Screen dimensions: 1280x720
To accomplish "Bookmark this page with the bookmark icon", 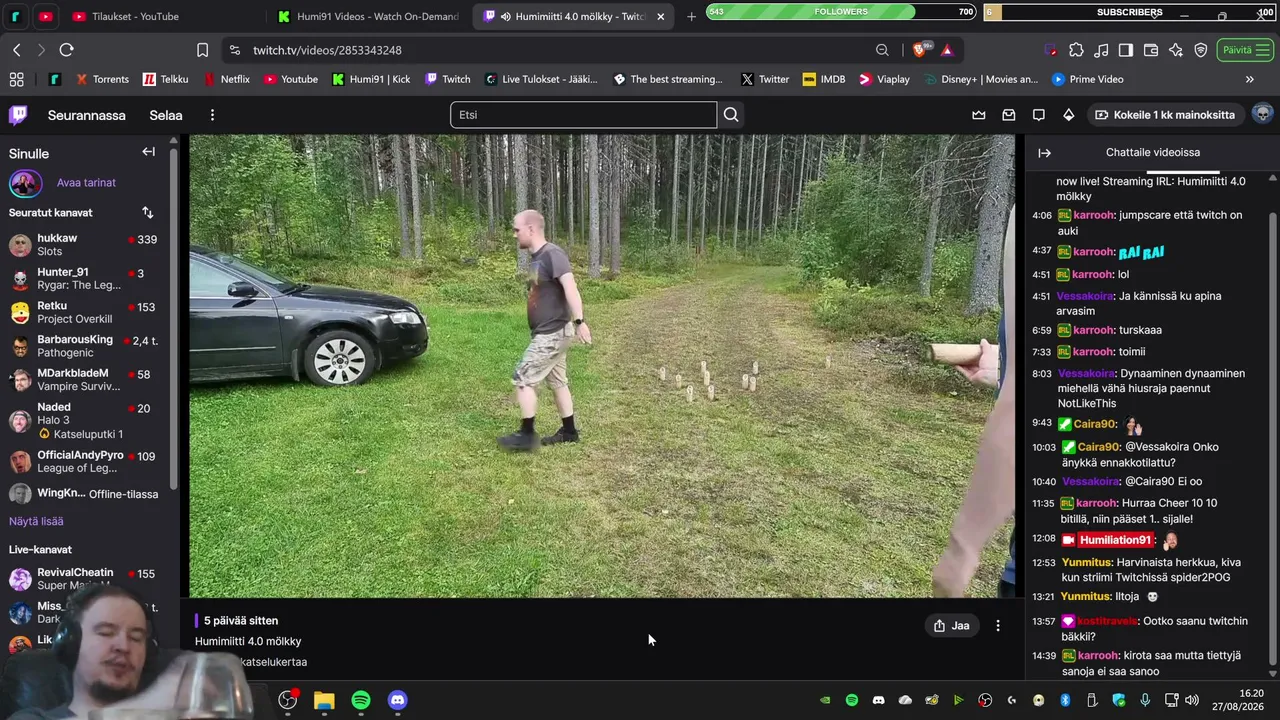I will click(203, 50).
